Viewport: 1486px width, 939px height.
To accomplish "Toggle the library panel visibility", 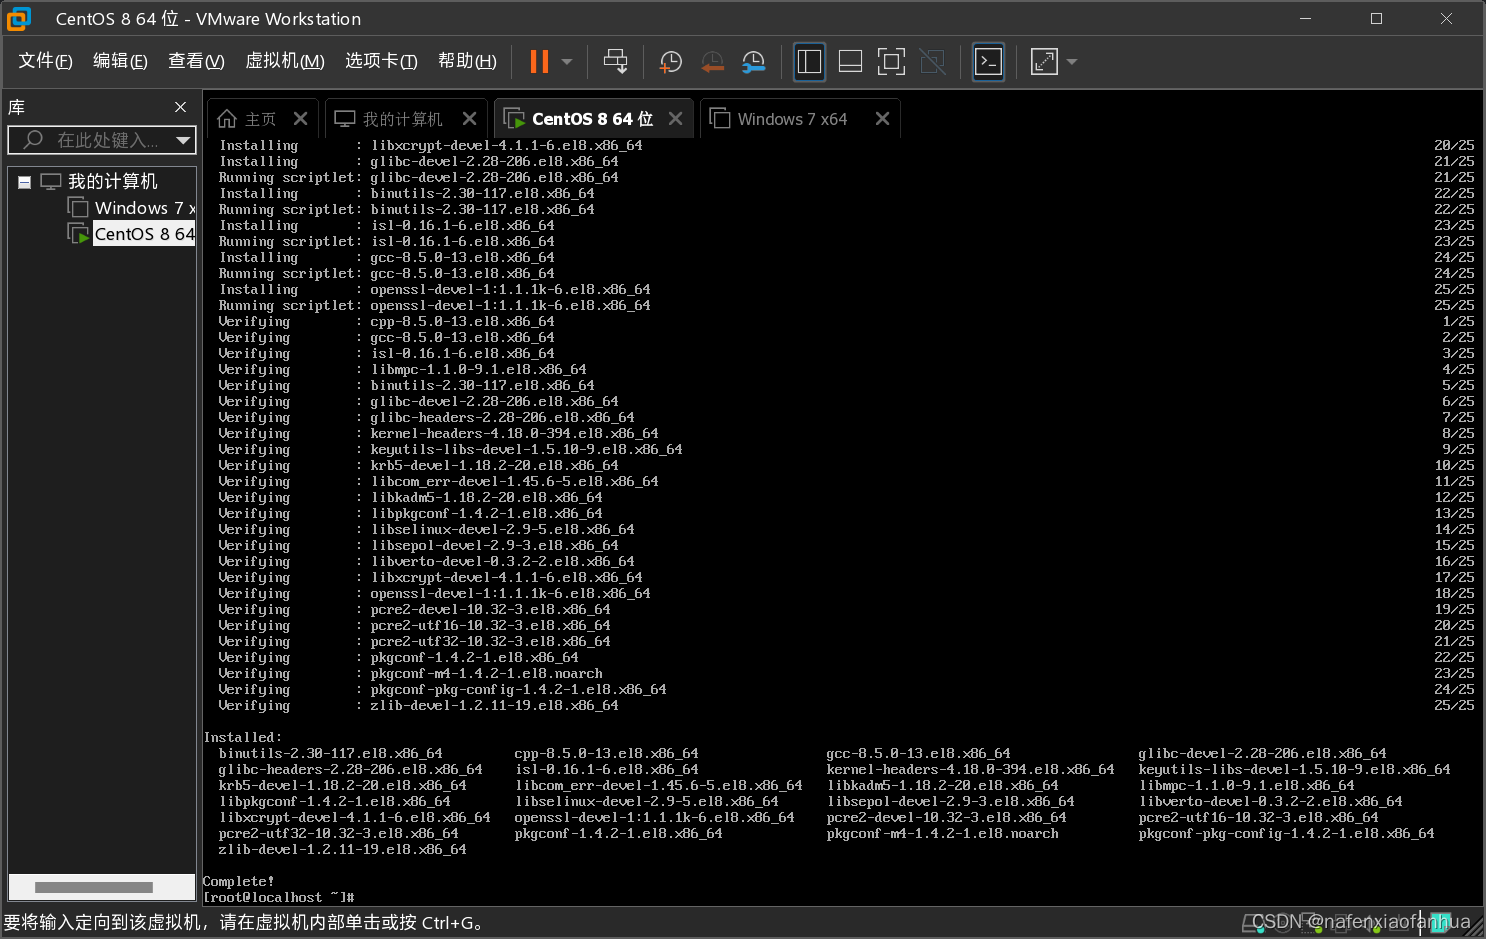I will tap(809, 61).
